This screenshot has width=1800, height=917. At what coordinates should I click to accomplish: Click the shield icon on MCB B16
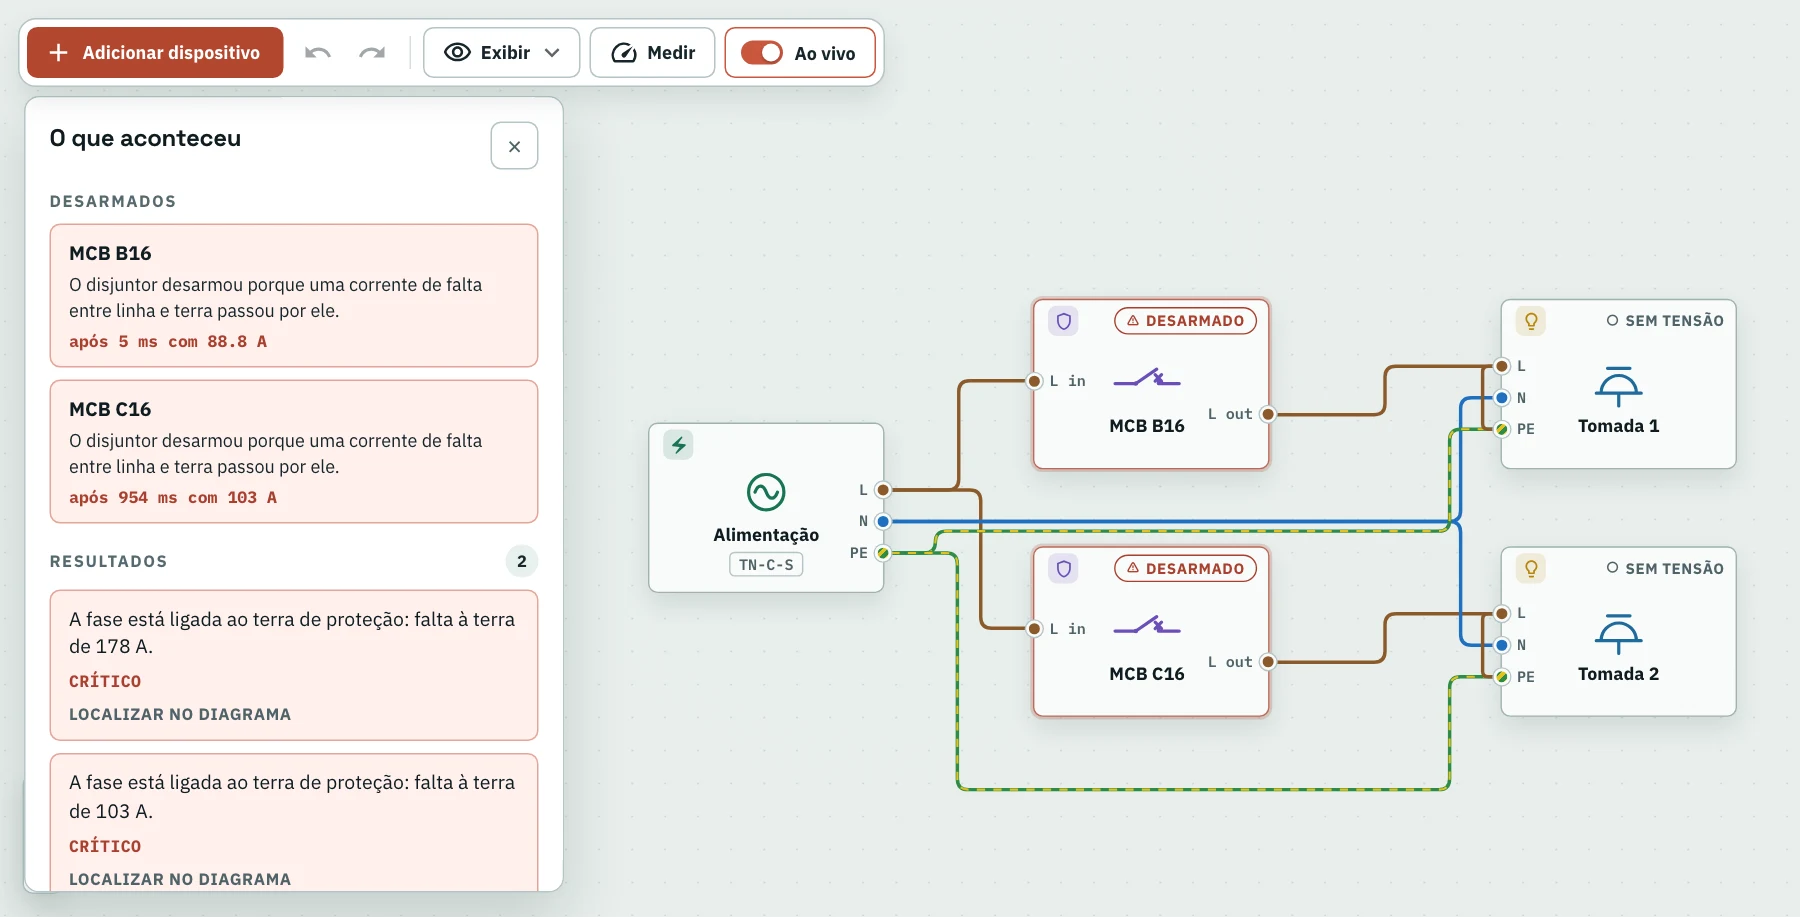pyautogui.click(x=1064, y=321)
